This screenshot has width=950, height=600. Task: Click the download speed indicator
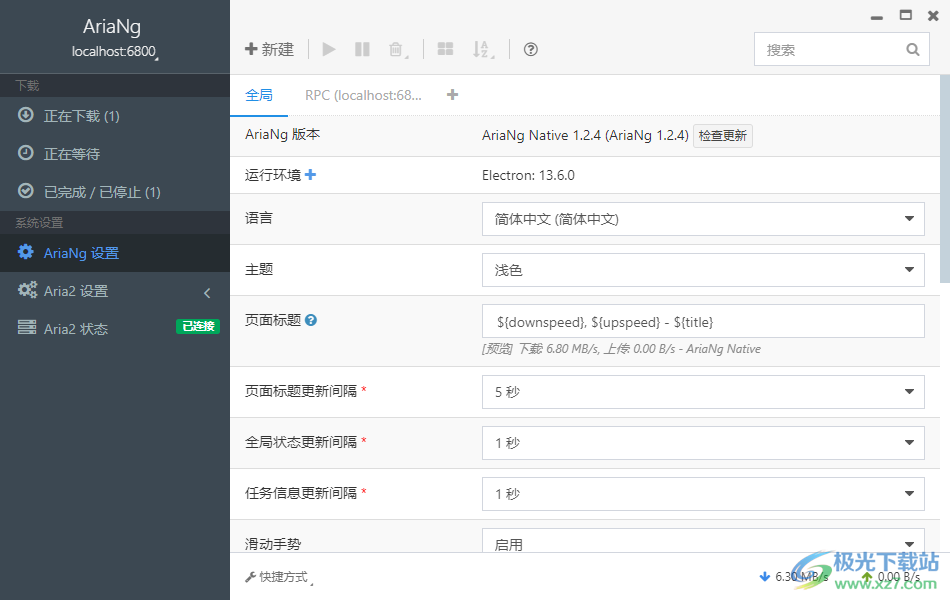[x=794, y=576]
